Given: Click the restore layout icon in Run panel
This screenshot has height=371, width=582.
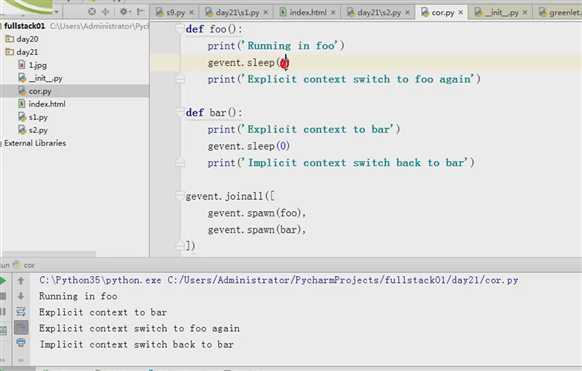Looking at the screenshot, I should point(3,330).
